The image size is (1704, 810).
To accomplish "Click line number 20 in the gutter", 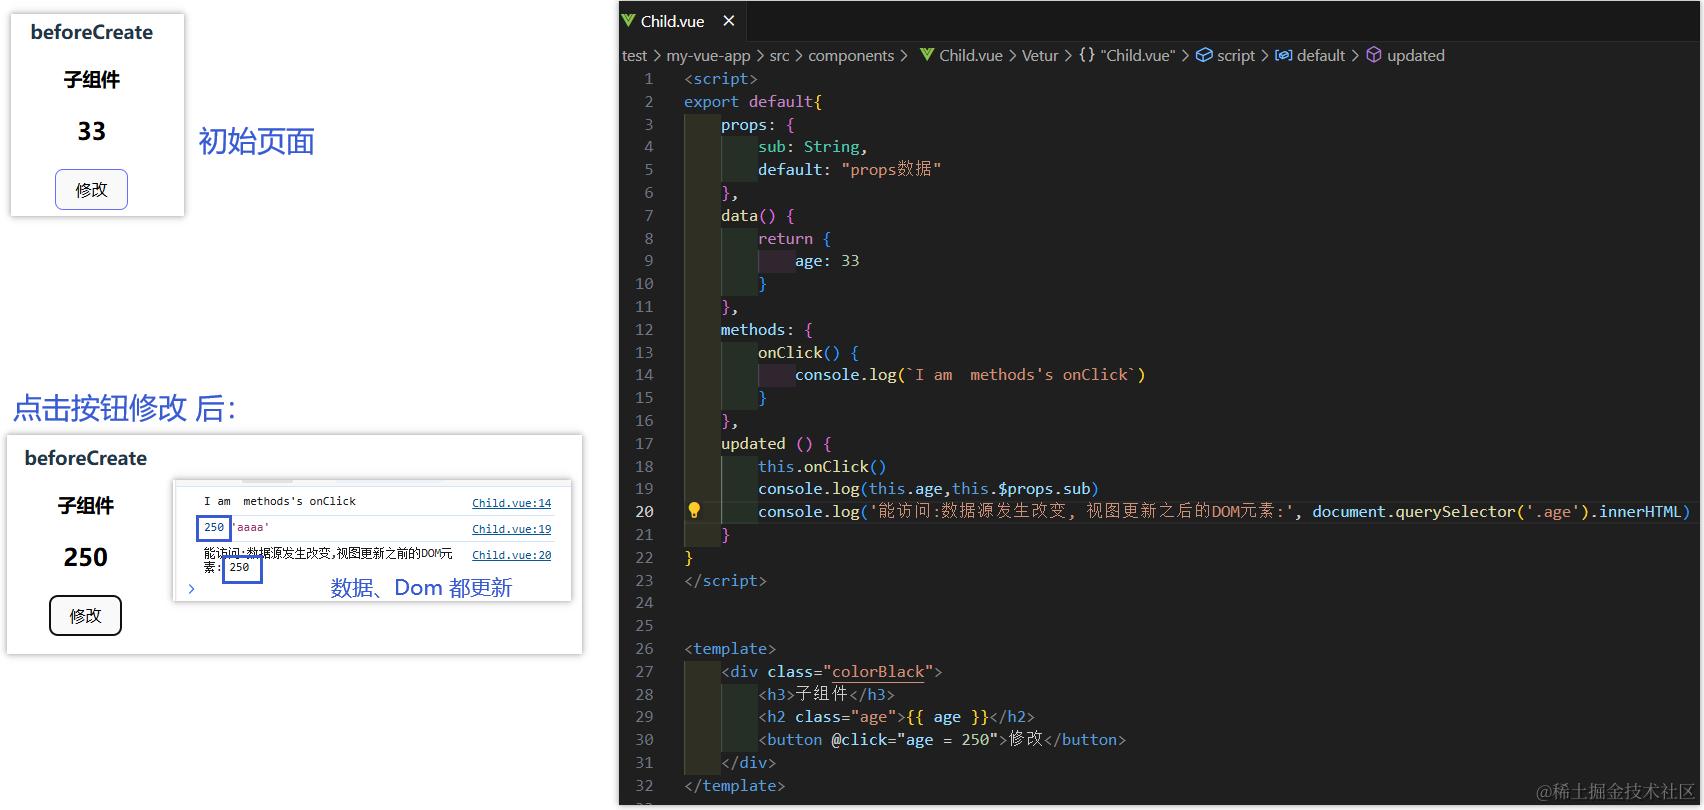I will point(644,512).
